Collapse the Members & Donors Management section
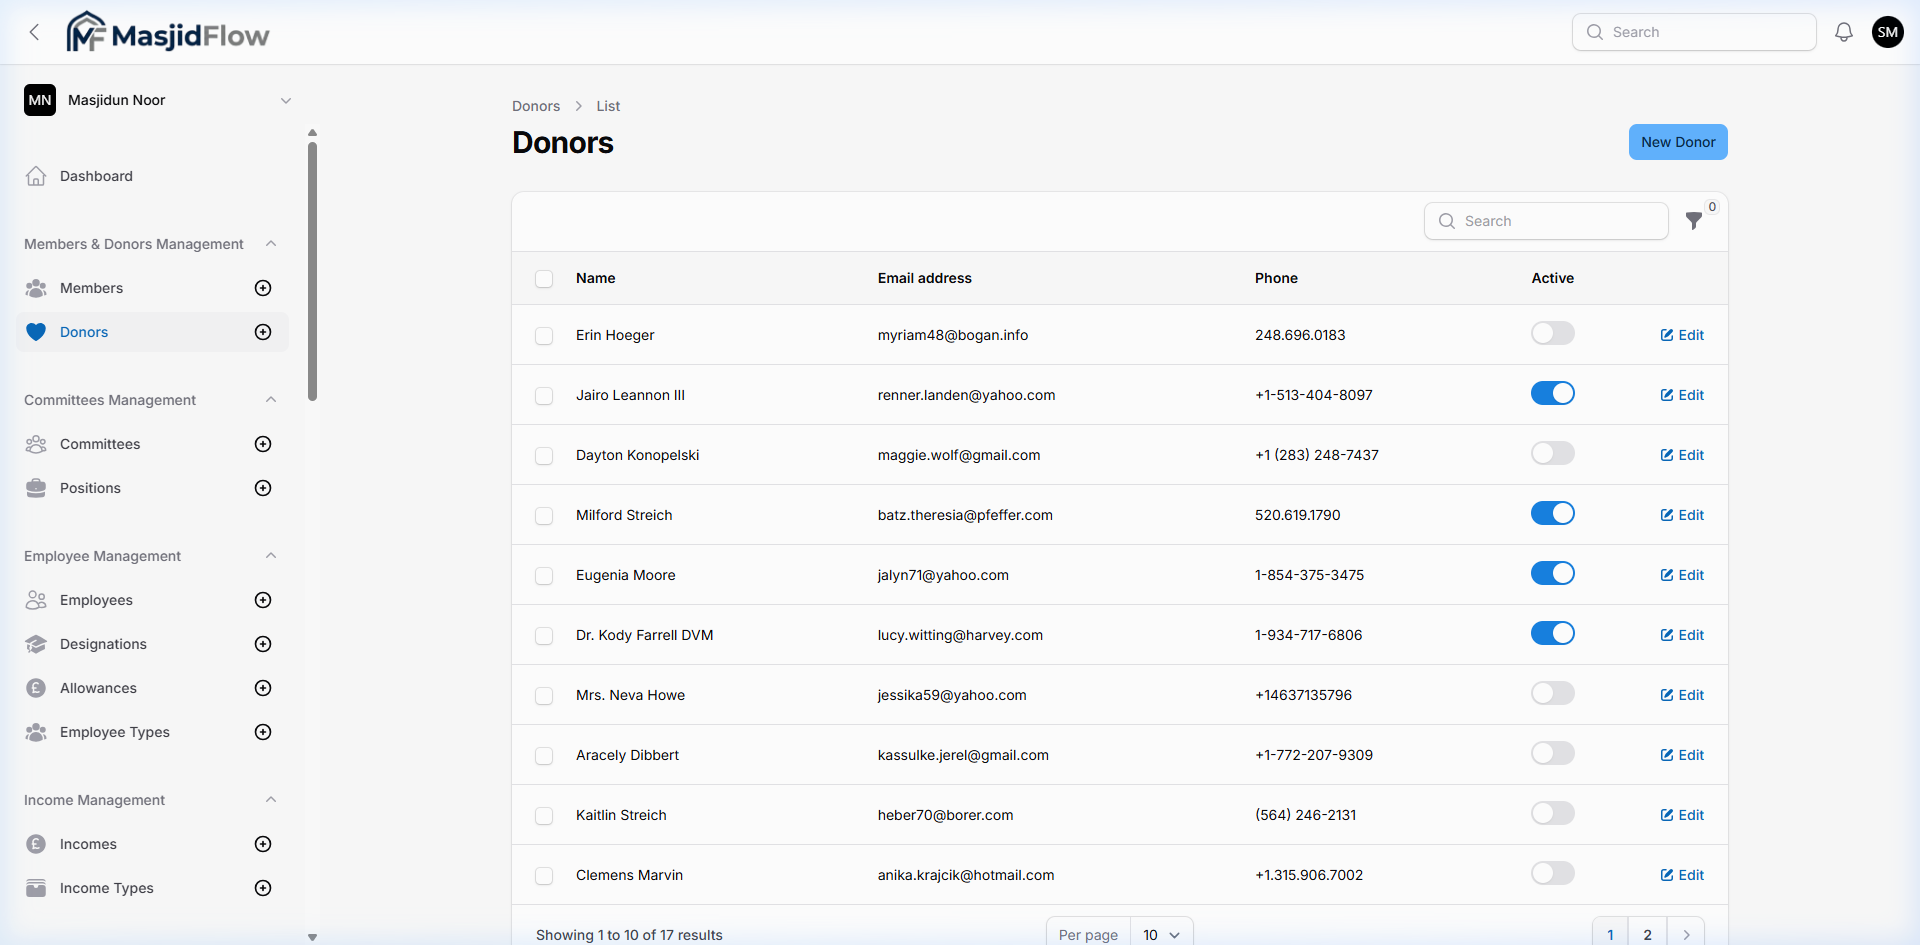 pyautogui.click(x=270, y=243)
